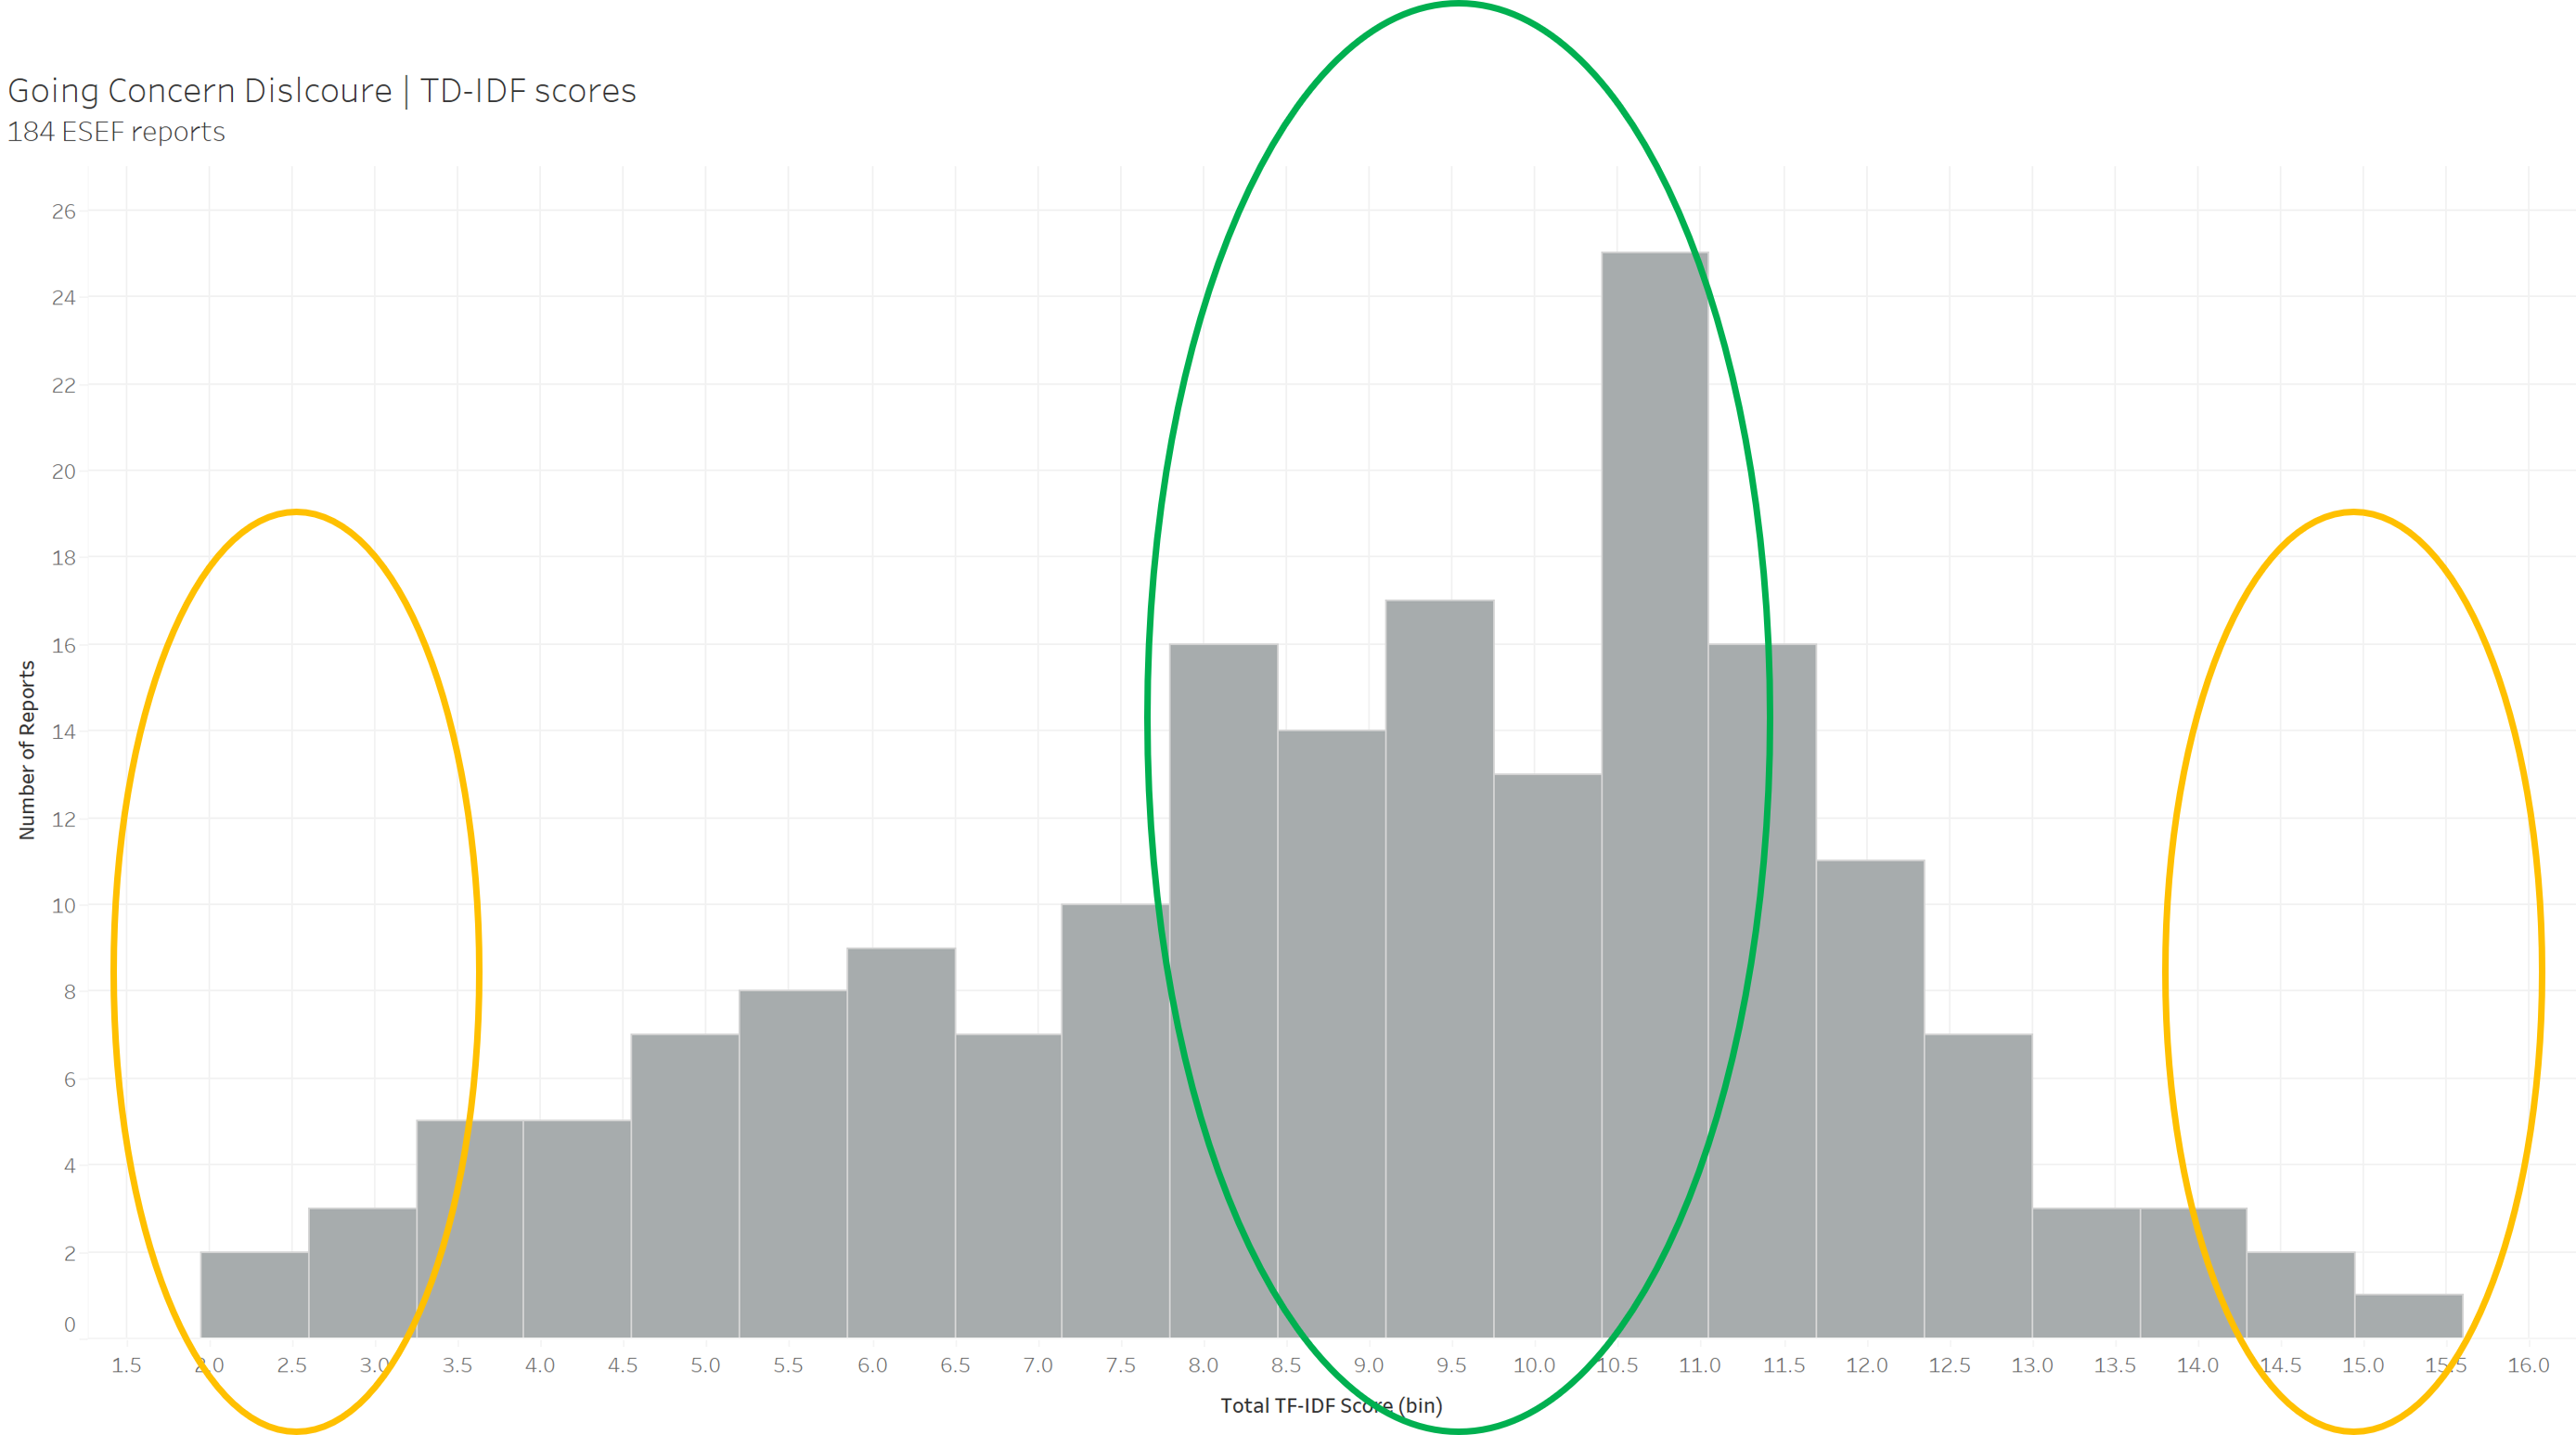Click the x-axis tick label '9.5'
Viewport: 2576px width, 1435px height.
(1451, 1365)
